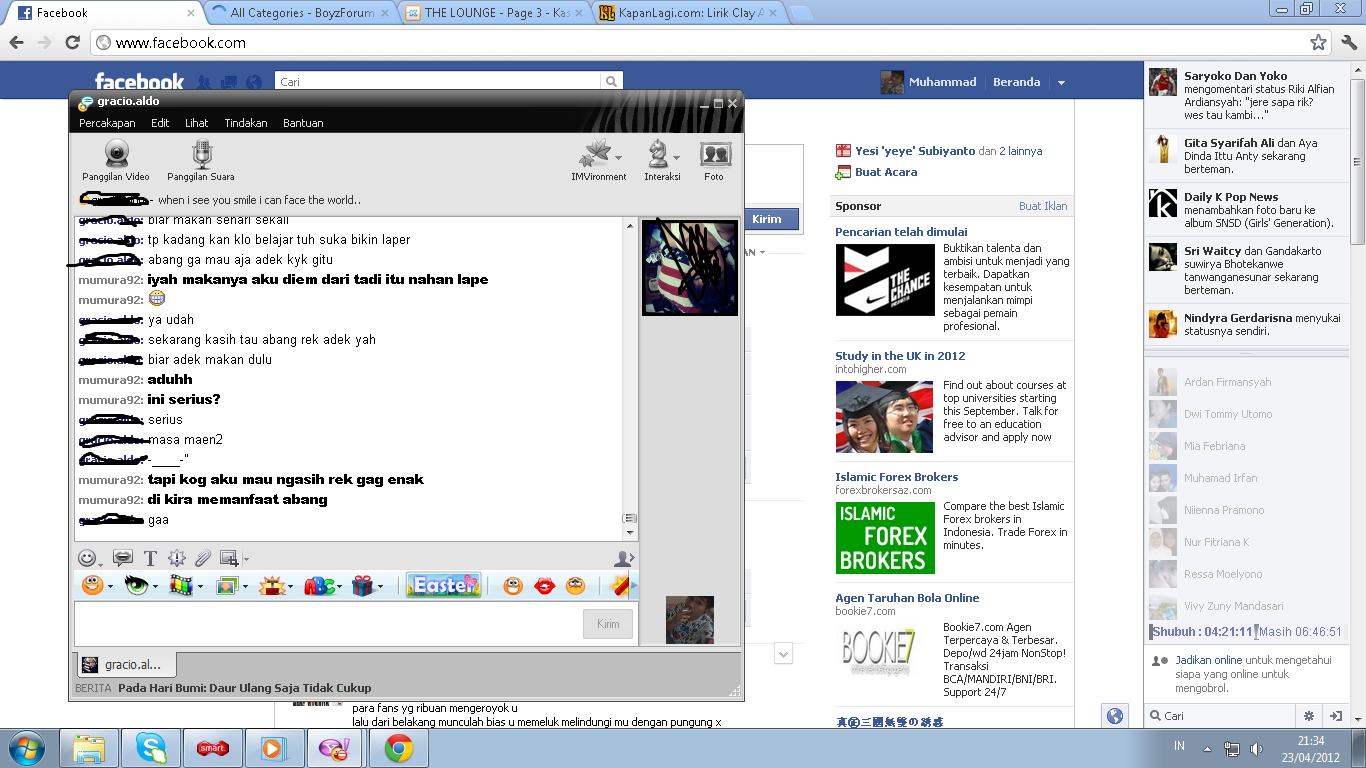Click the Easter theme banner button
1366x768 pixels.
point(444,585)
